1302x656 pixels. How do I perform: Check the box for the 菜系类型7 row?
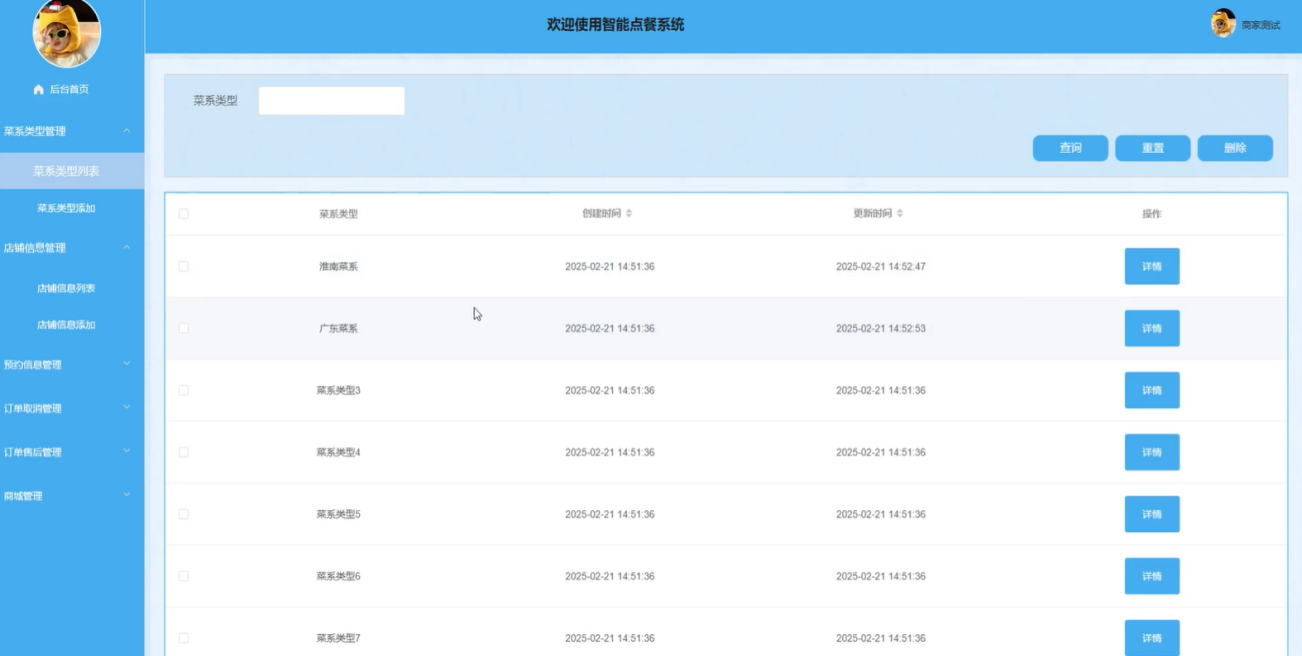[x=183, y=638]
